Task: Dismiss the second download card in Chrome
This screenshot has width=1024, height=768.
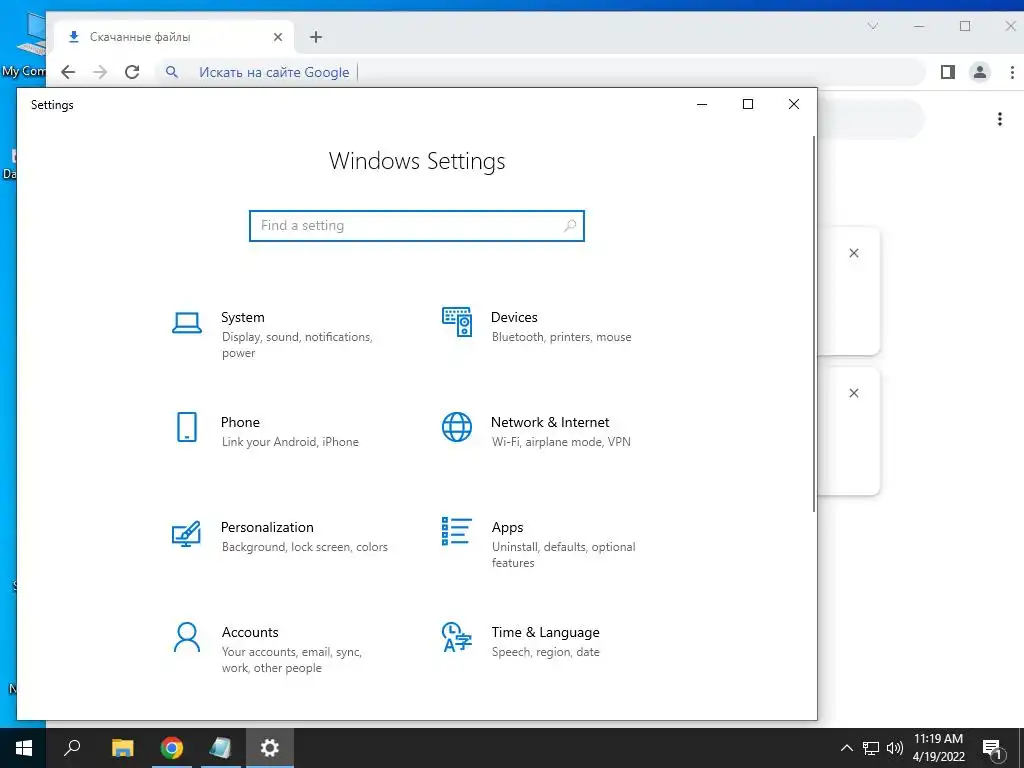Action: point(854,393)
